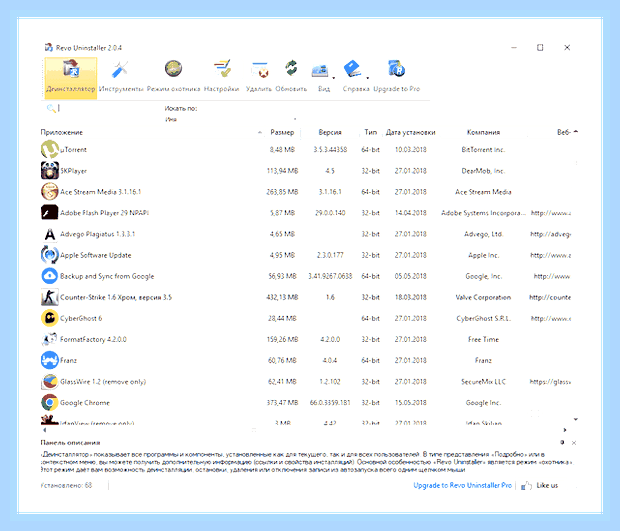The image size is (620, 531).
Task: Select the Adobe Flash Player icon
Action: coord(49,212)
